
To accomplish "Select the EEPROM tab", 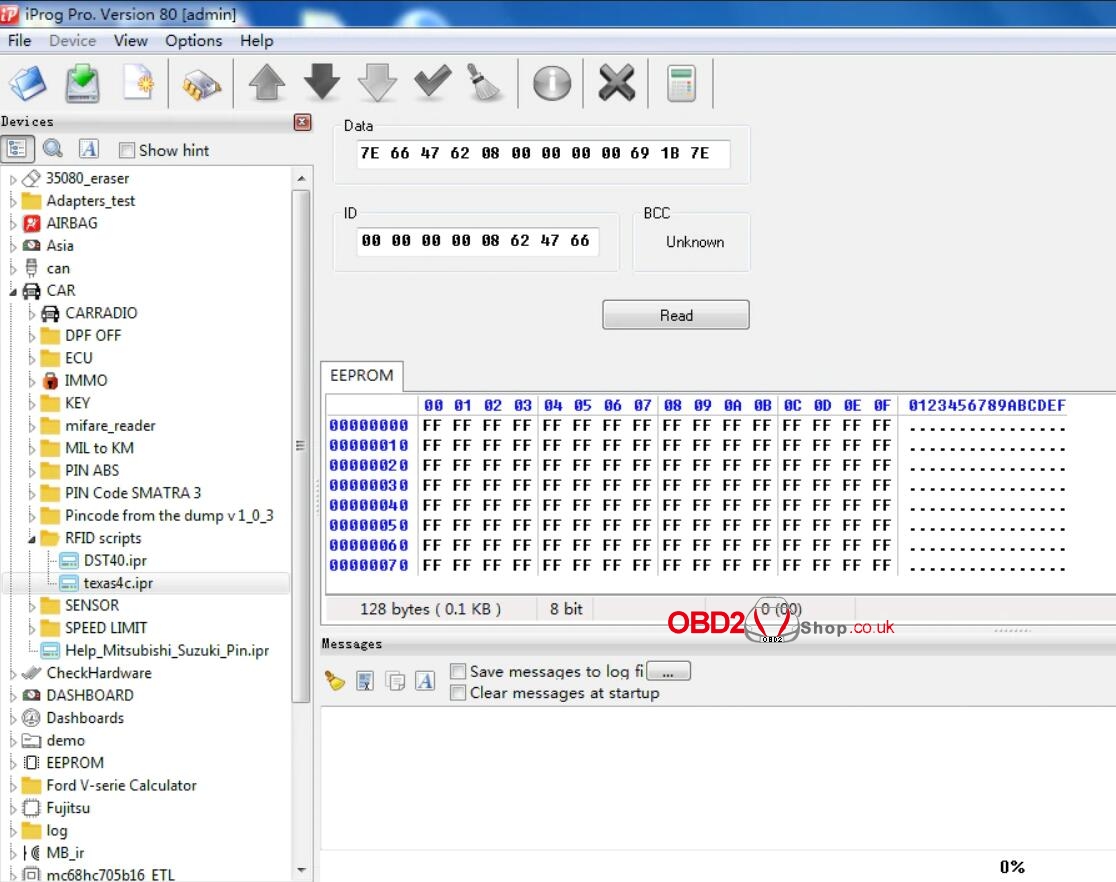I will point(362,376).
